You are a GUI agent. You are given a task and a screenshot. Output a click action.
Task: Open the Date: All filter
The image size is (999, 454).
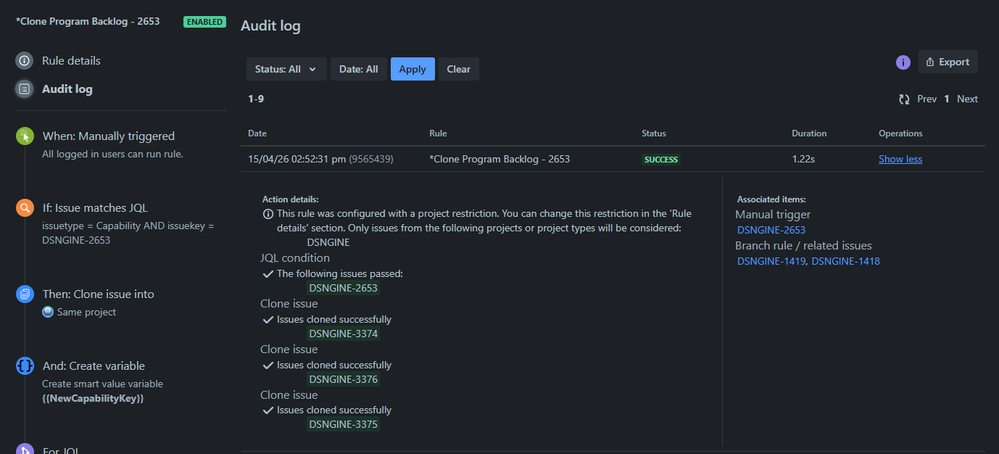click(358, 69)
